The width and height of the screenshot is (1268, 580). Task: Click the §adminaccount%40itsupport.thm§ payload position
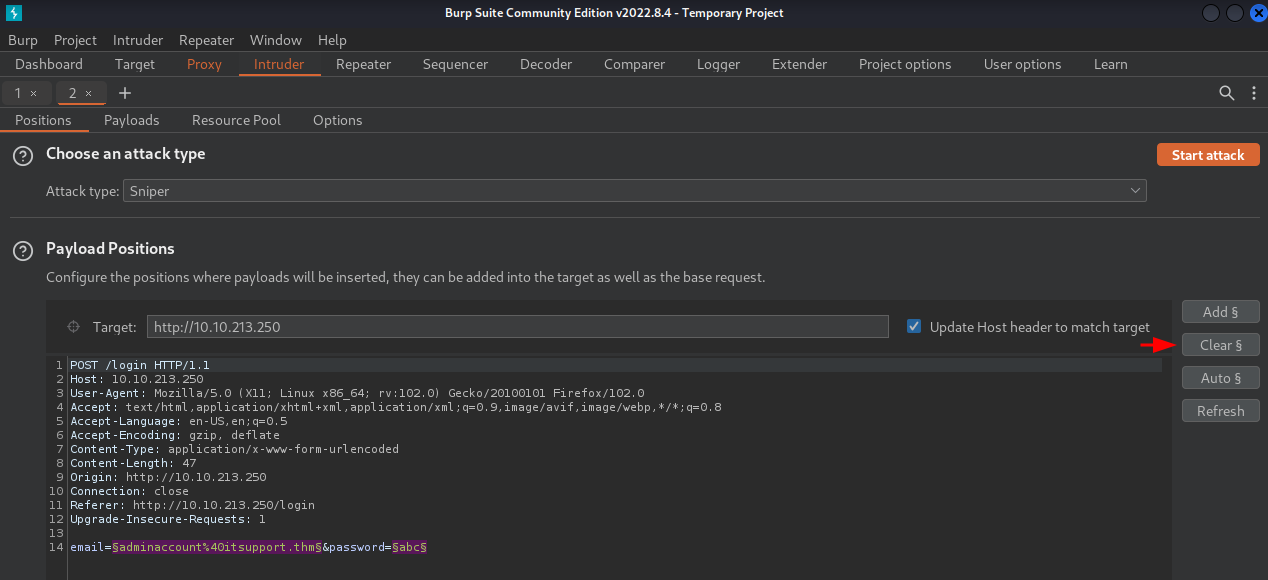click(217, 547)
